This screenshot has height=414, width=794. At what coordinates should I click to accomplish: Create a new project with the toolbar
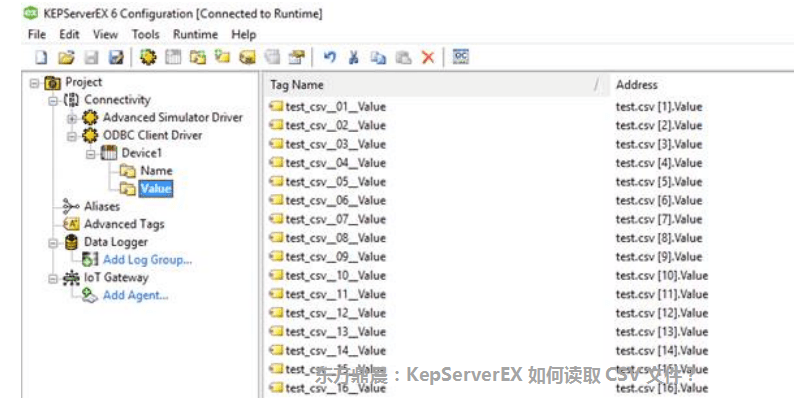[x=42, y=57]
